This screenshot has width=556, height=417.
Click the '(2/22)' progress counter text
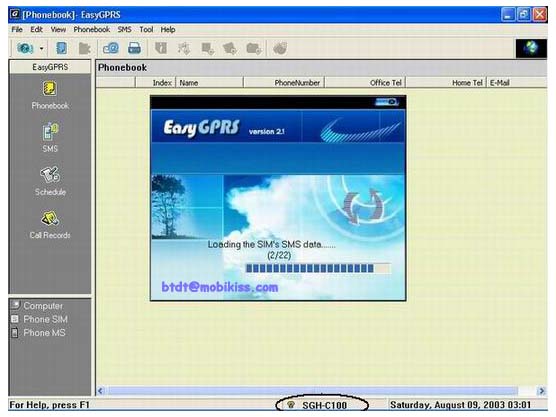pyautogui.click(x=279, y=255)
